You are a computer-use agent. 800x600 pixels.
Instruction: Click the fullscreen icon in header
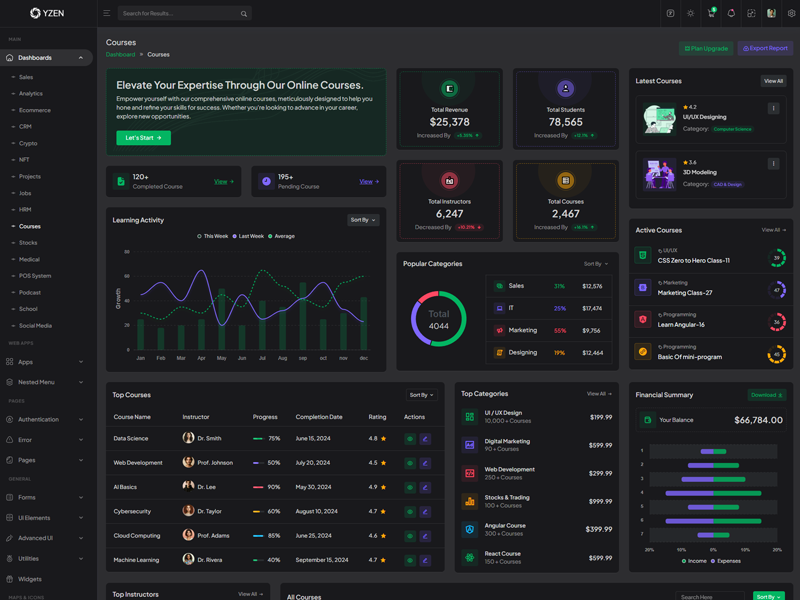tap(751, 14)
